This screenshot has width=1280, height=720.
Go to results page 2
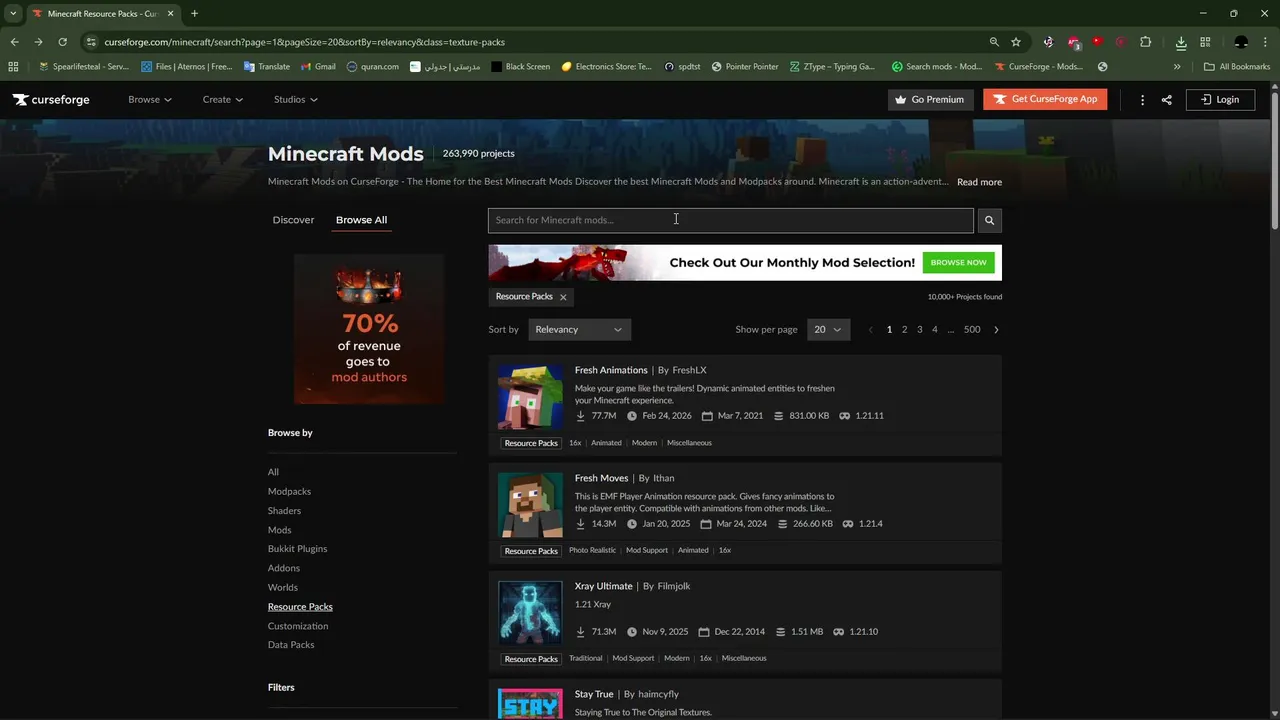[x=904, y=330]
